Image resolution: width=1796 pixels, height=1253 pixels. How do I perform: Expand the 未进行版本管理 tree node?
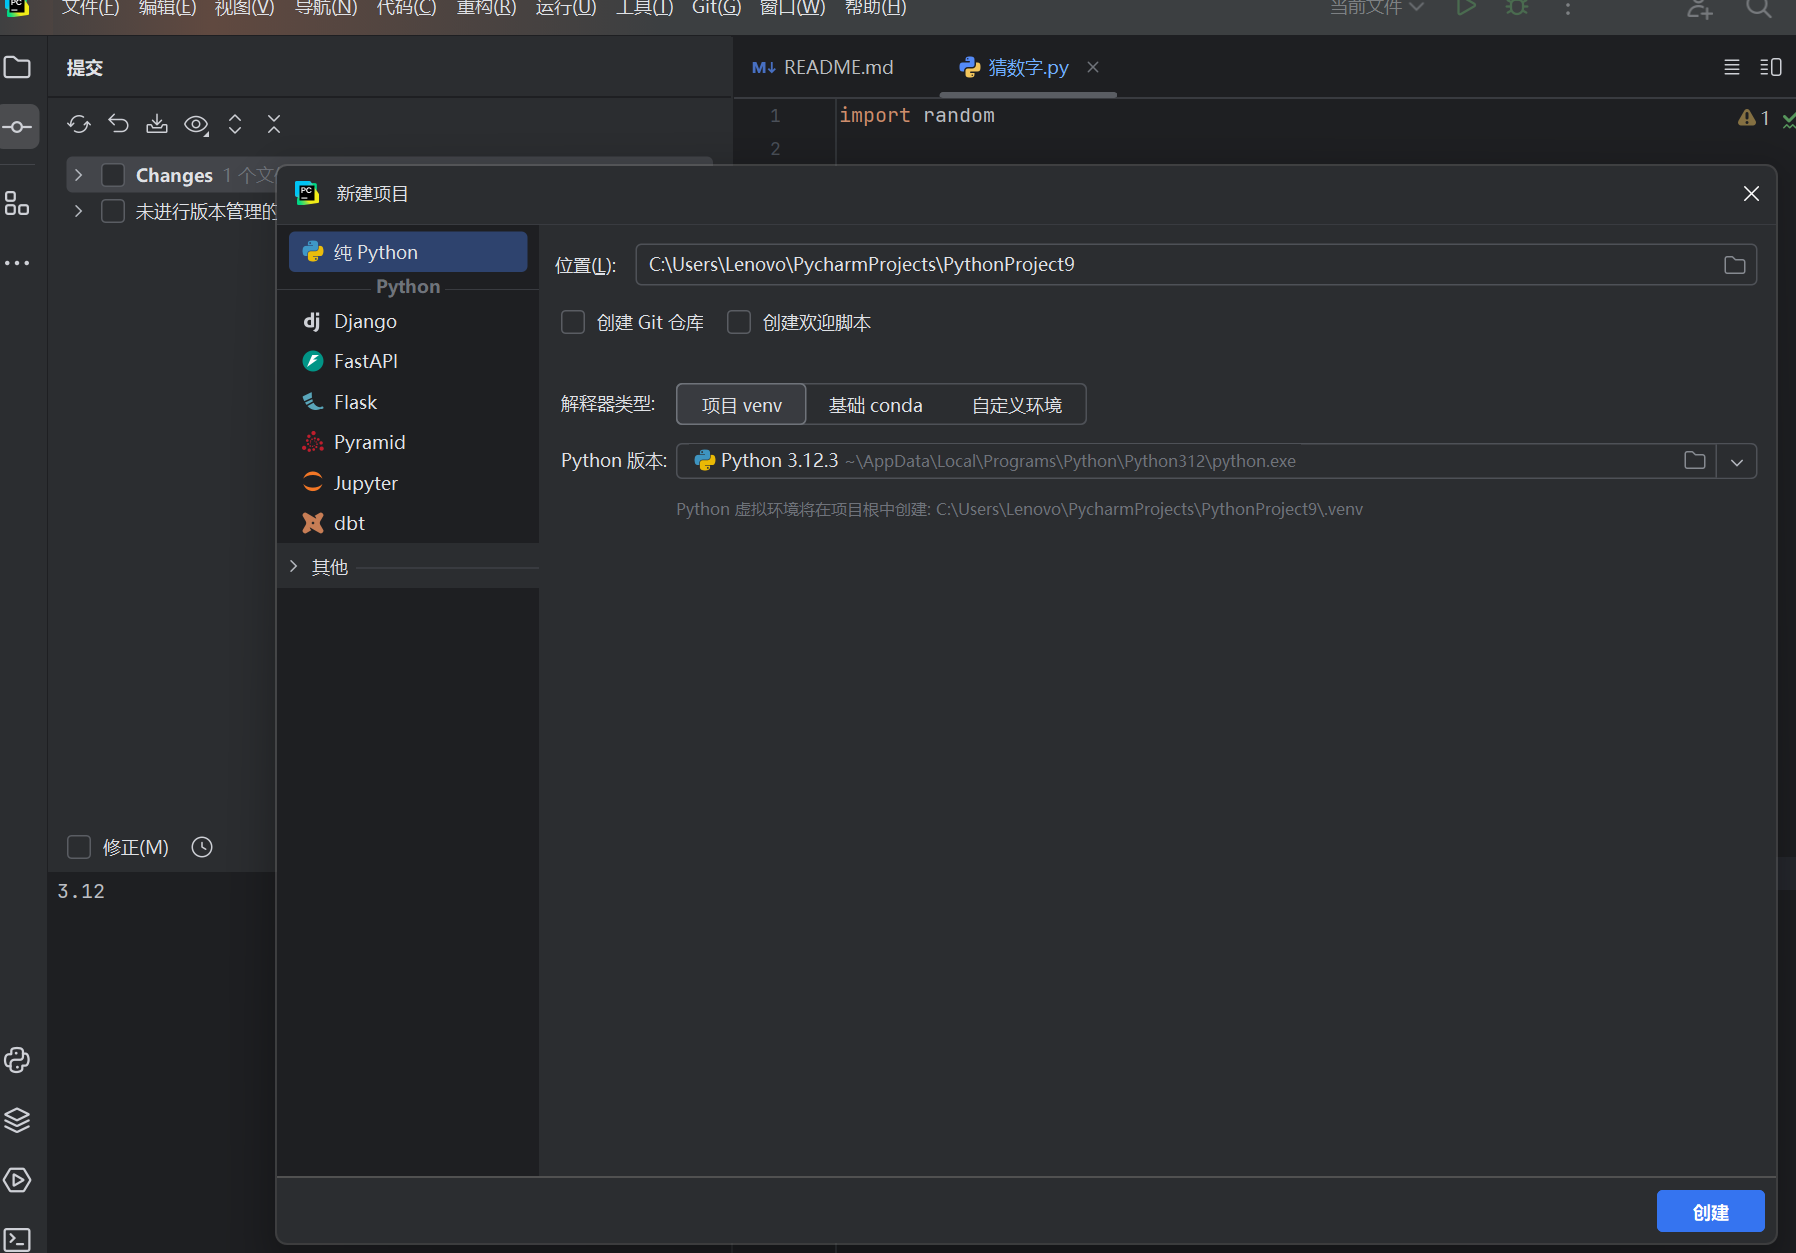[x=78, y=211]
